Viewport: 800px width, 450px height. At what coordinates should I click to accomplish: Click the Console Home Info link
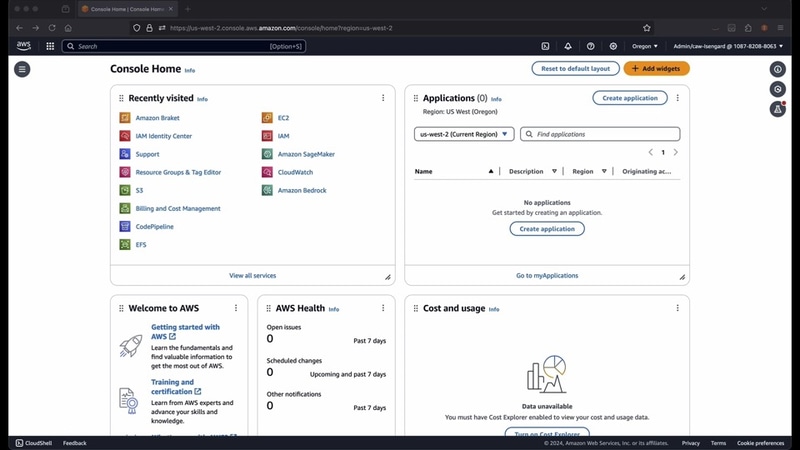click(x=190, y=70)
